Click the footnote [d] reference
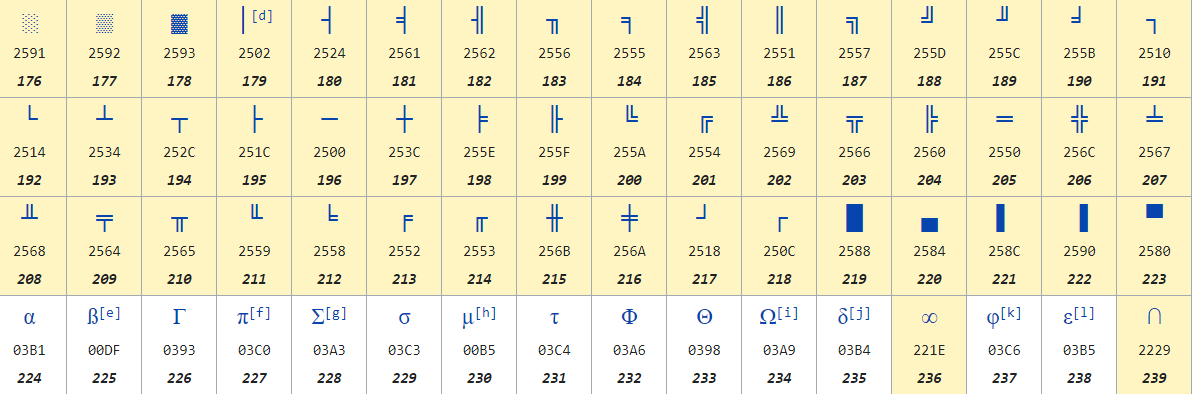Viewport: 1201px width, 394px height. [x=262, y=16]
